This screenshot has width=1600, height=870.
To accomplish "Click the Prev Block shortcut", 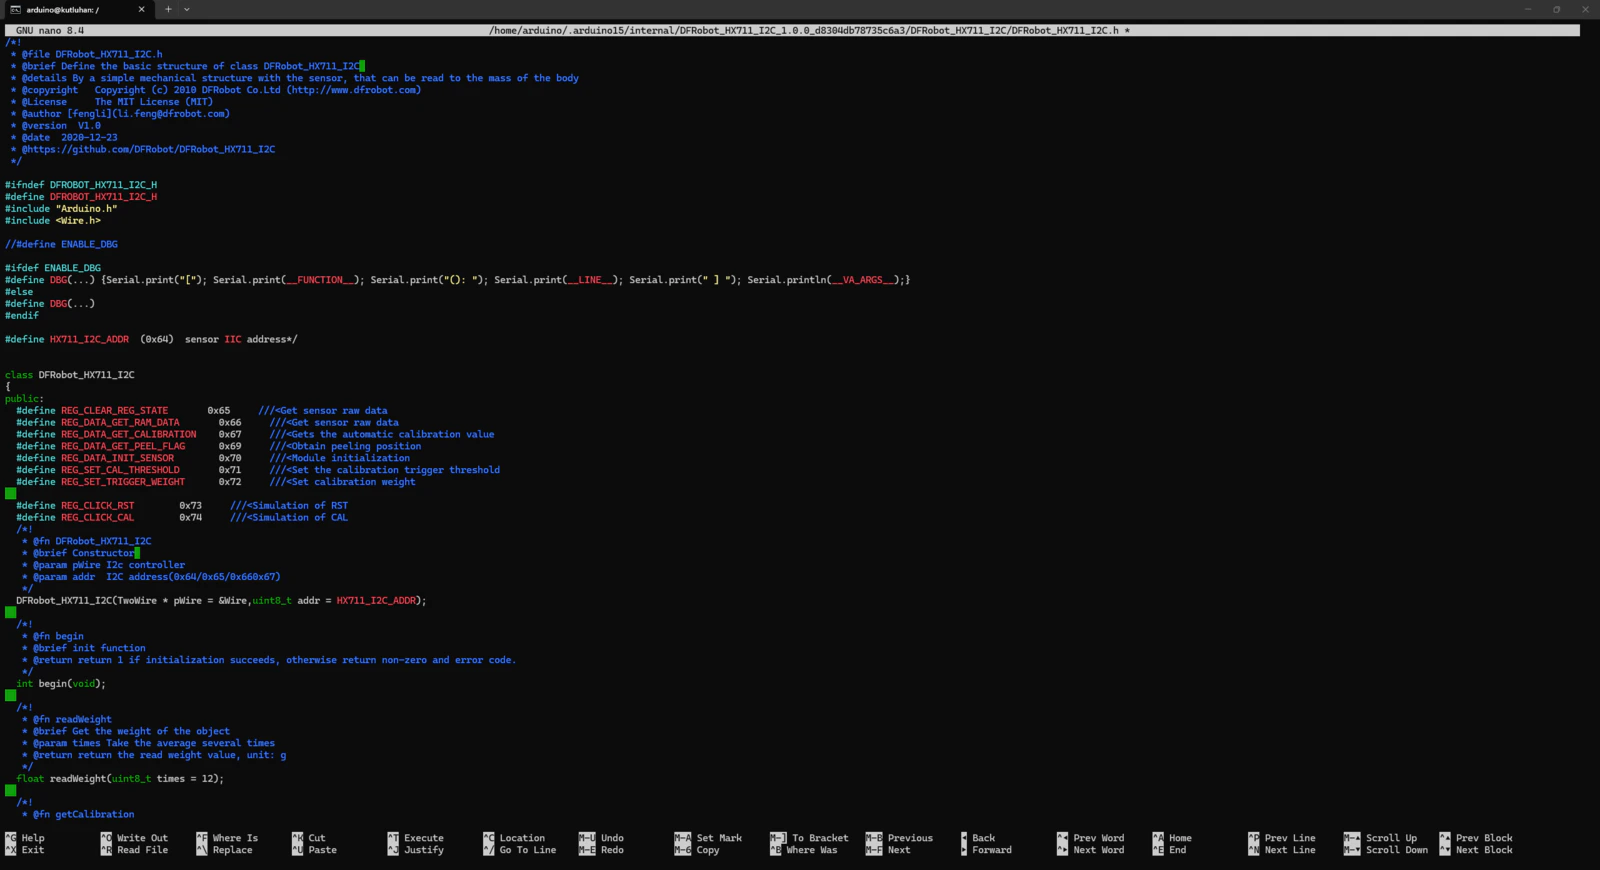I will [x=1484, y=838].
